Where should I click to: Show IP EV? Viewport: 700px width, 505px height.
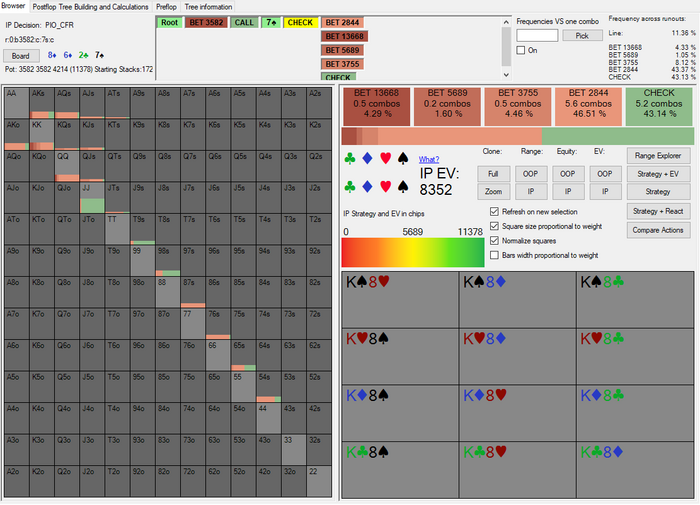(605, 192)
